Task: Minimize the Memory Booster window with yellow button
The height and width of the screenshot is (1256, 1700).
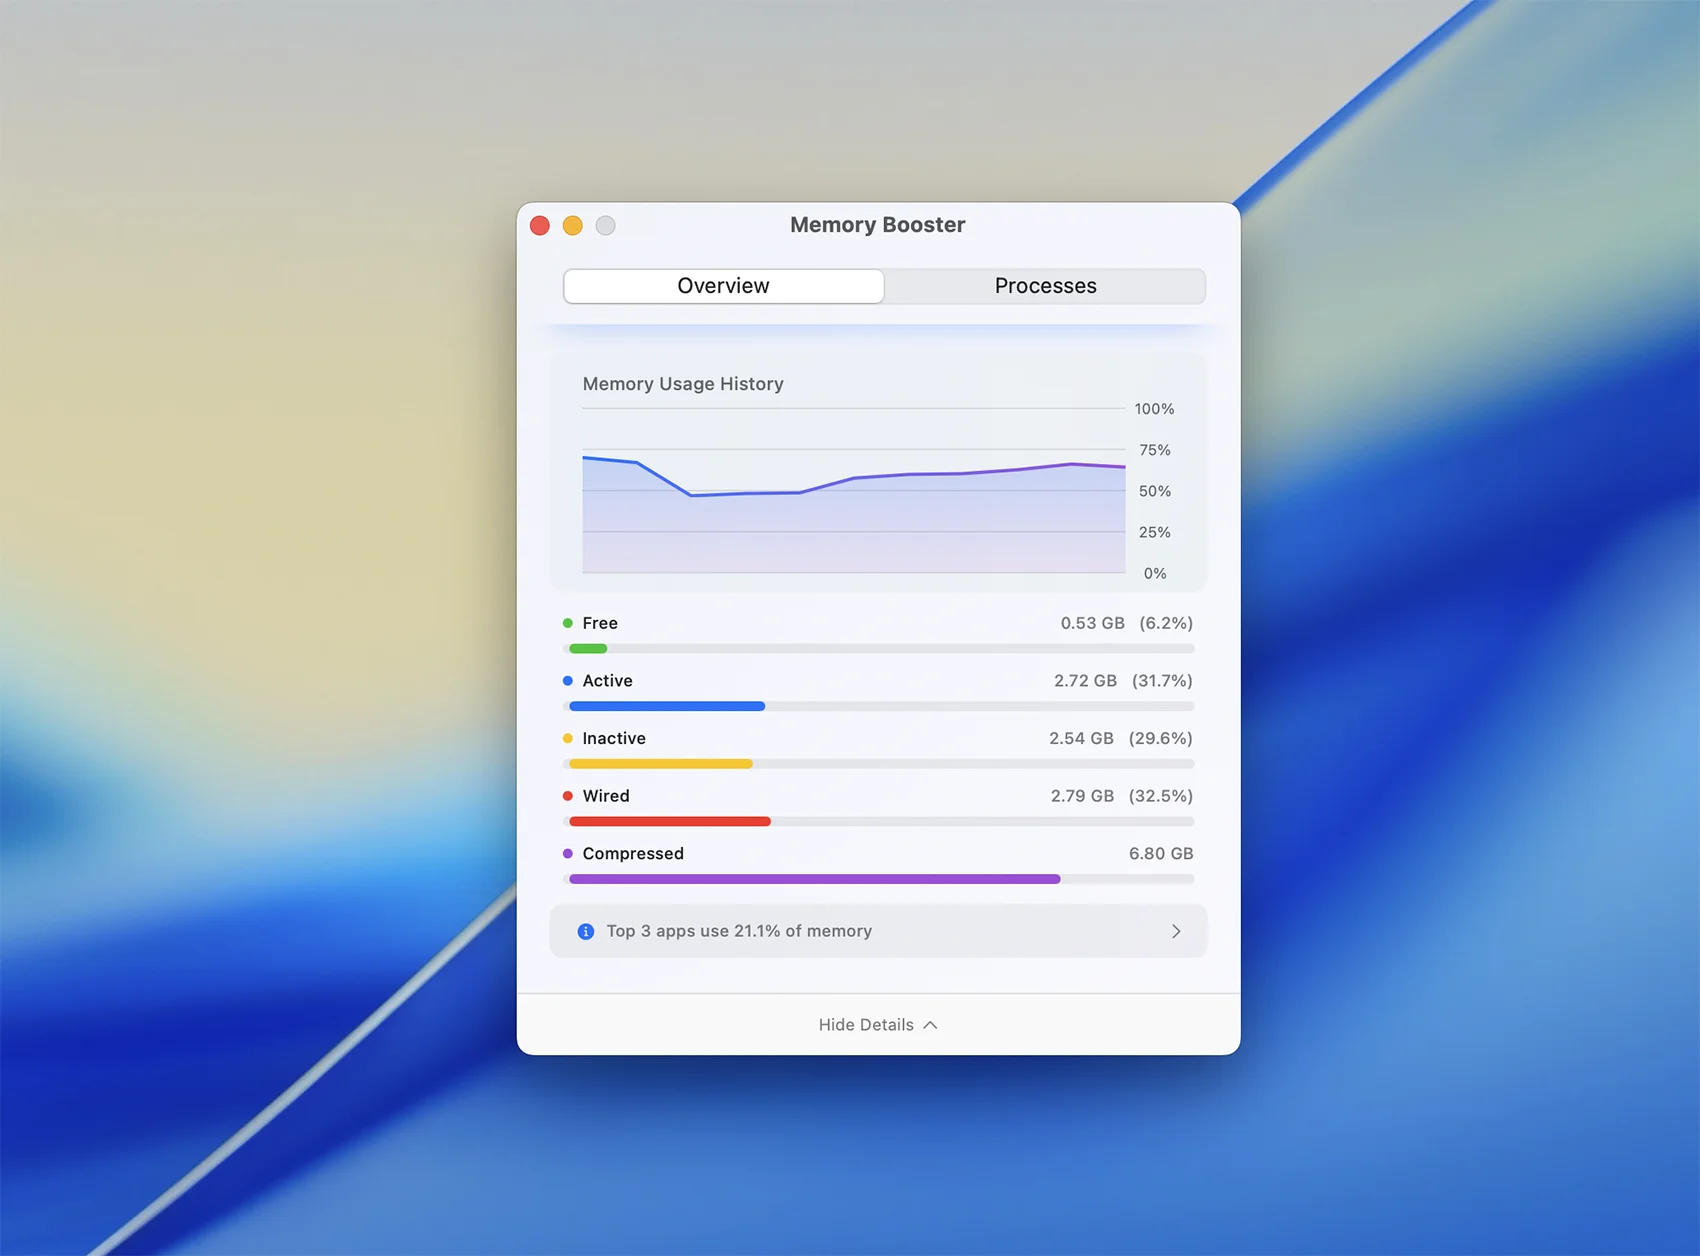Action: (573, 226)
